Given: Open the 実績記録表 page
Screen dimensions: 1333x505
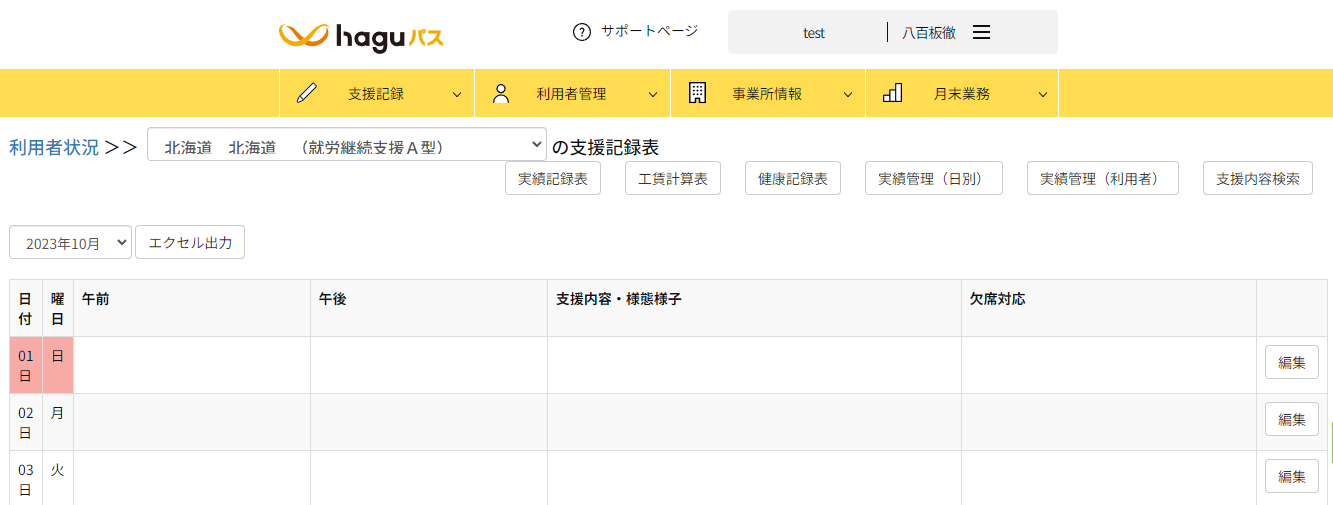Looking at the screenshot, I should [553, 178].
